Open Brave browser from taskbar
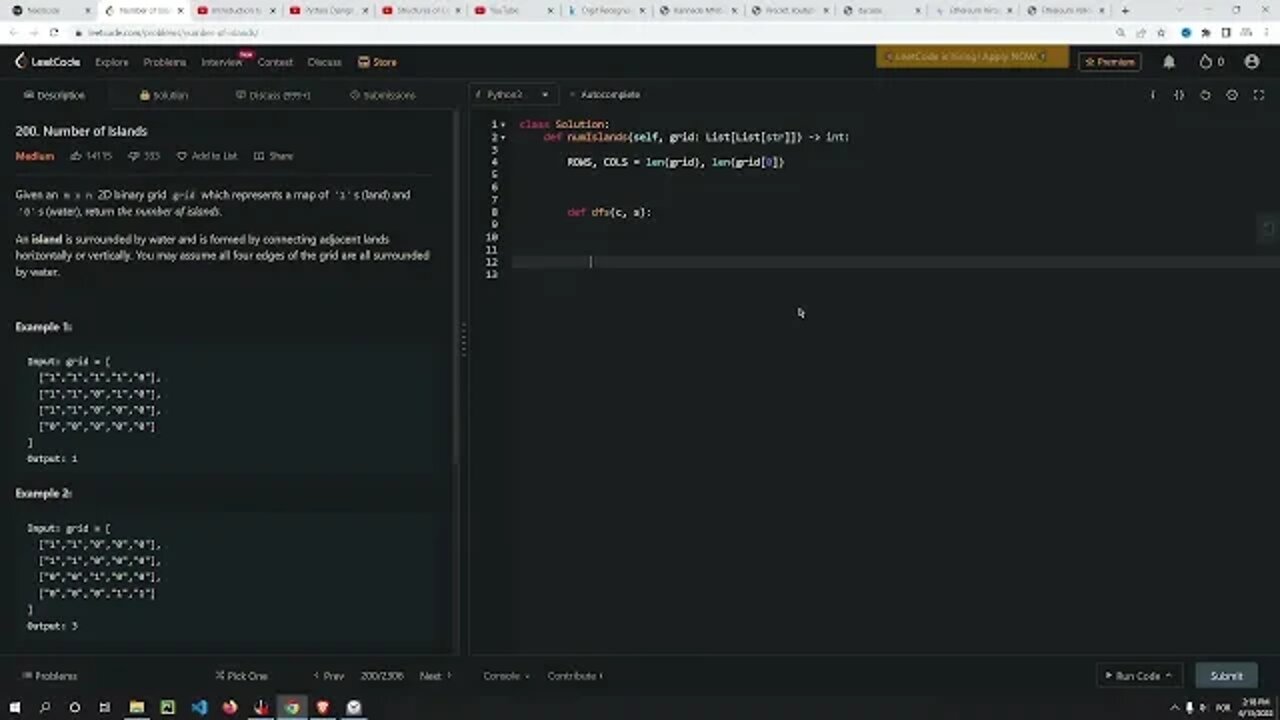Viewport: 1280px width, 720px height. (x=323, y=707)
